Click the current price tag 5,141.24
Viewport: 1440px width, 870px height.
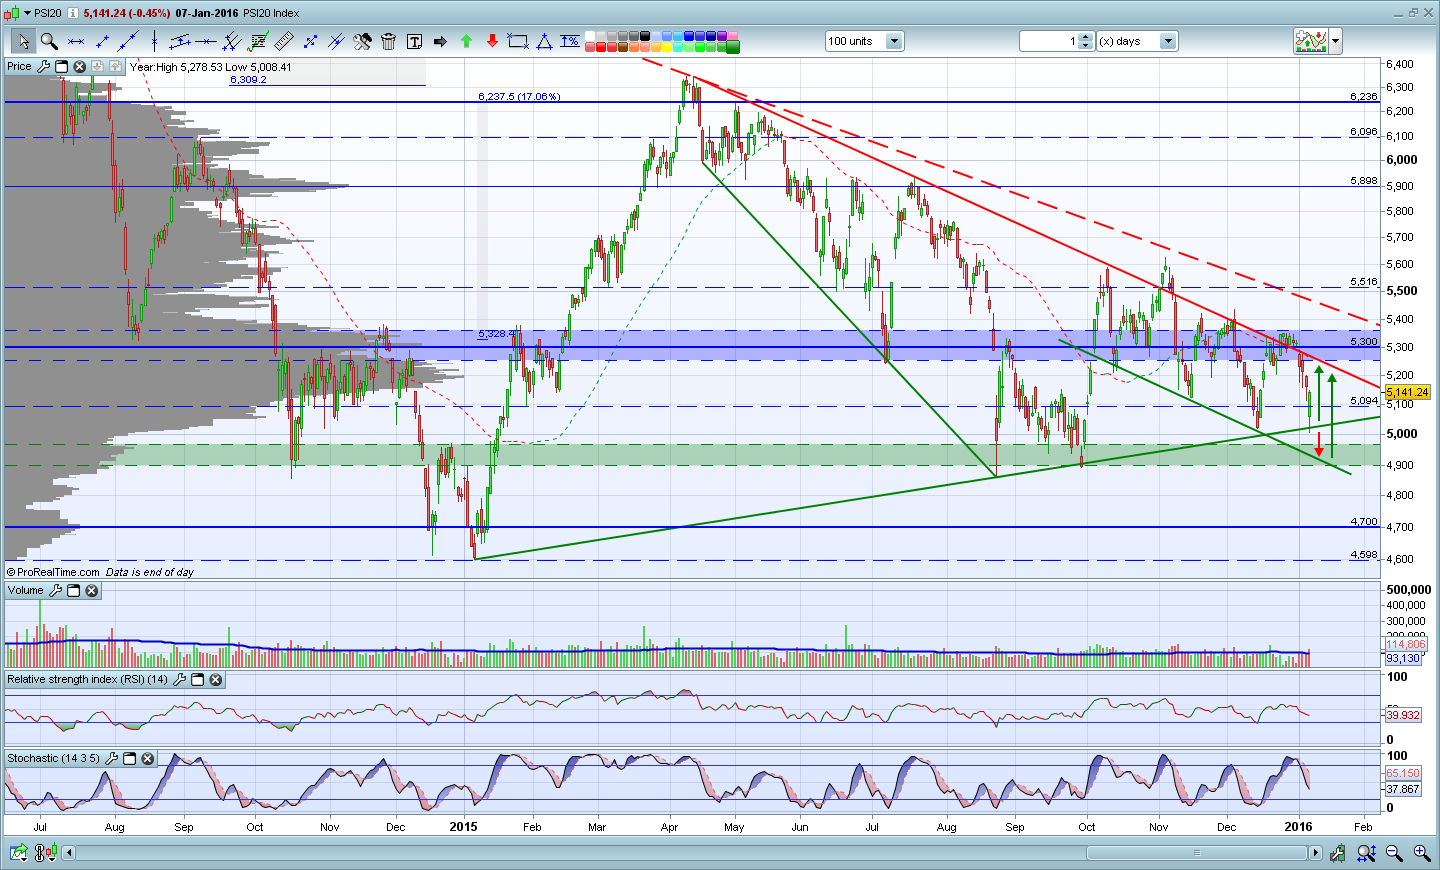pos(1407,393)
